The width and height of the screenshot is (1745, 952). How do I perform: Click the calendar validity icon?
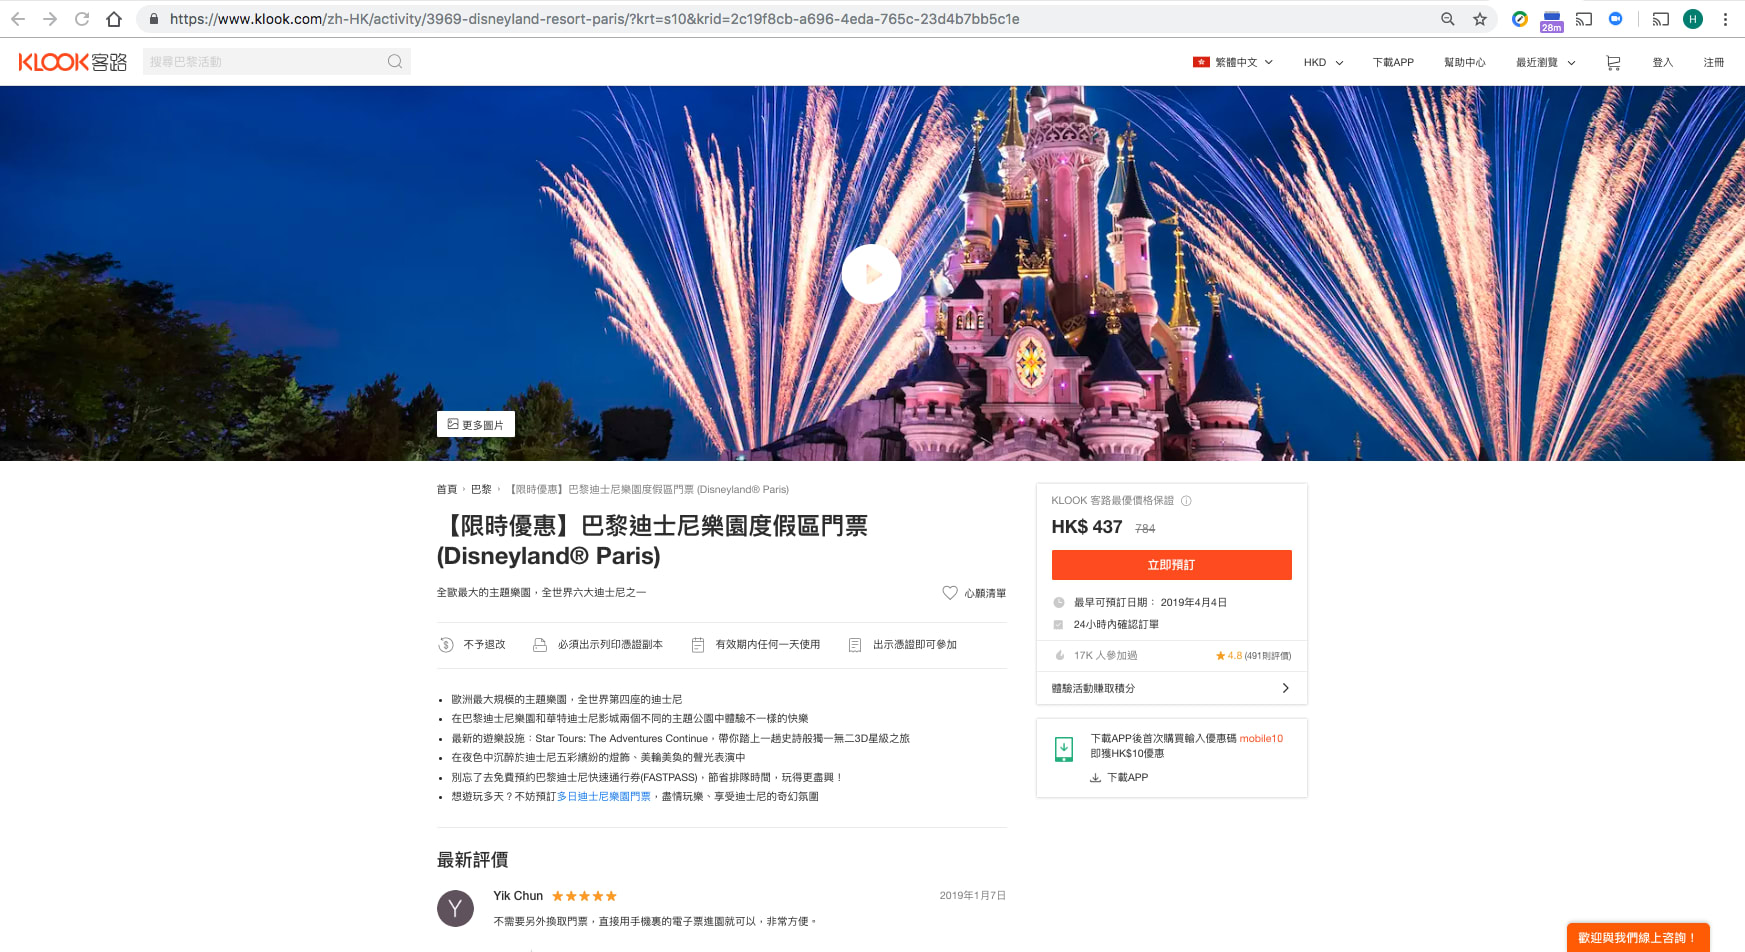click(698, 645)
